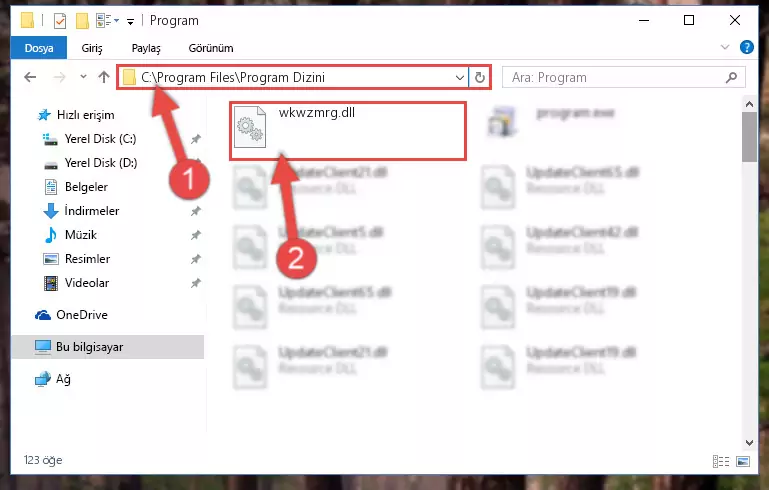
Task: Select the wkwzmrg.dll file
Action: point(348,131)
